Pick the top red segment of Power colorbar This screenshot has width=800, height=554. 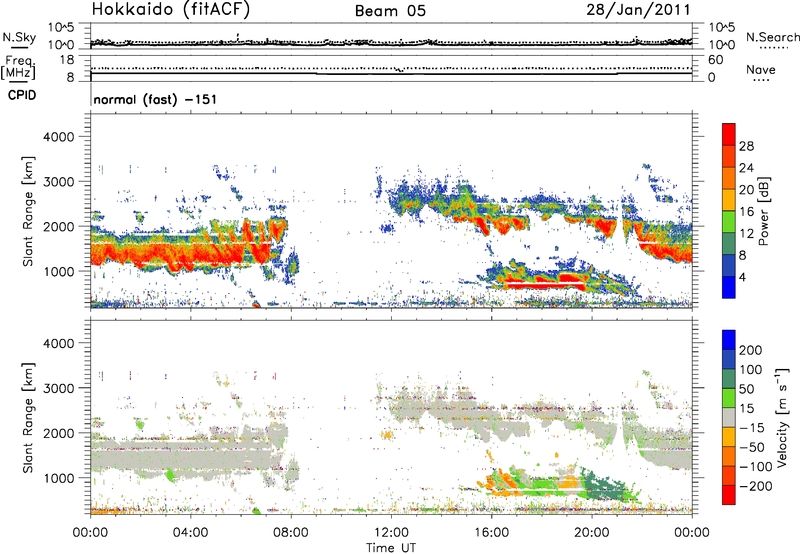coord(729,135)
